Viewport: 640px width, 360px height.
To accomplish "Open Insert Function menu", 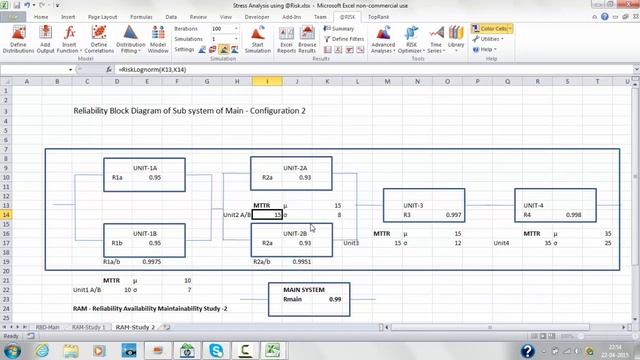I will tap(69, 39).
